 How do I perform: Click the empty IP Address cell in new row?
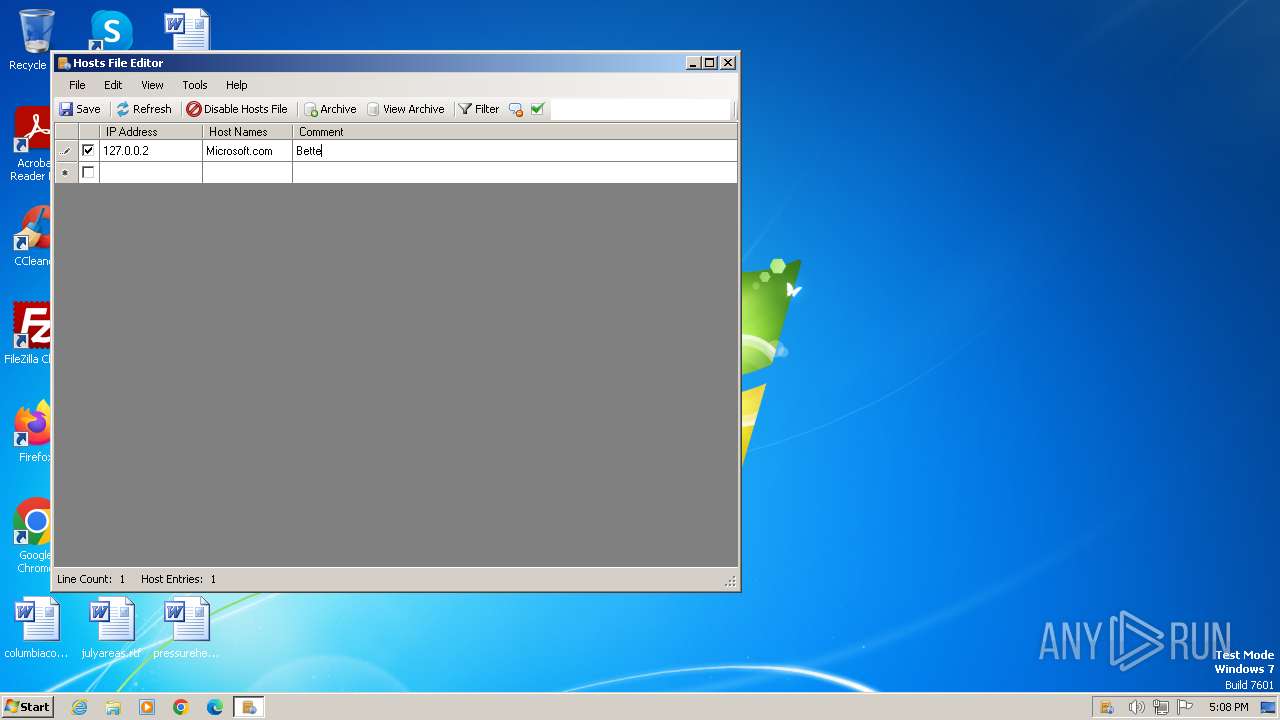(x=151, y=173)
